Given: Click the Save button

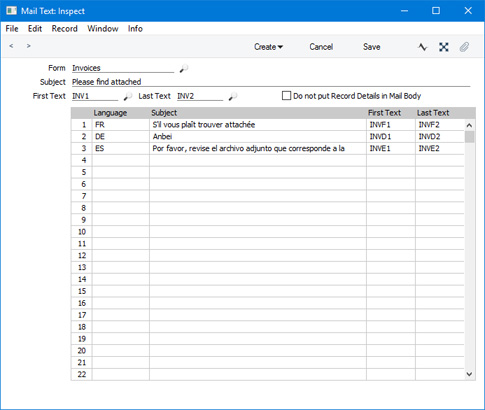Looking at the screenshot, I should (372, 47).
